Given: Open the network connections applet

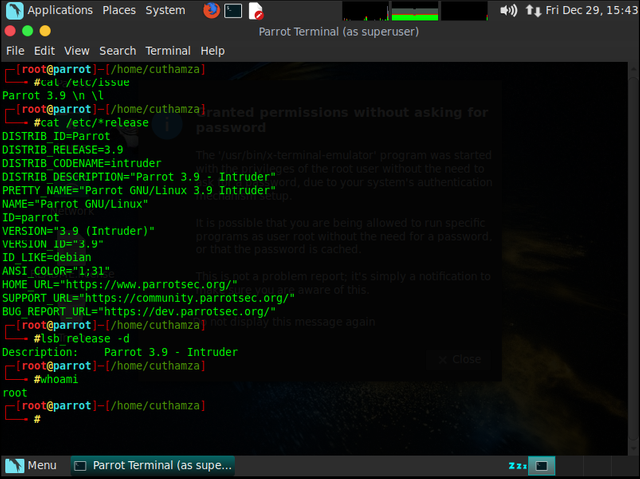Looking at the screenshot, I should click(x=533, y=10).
